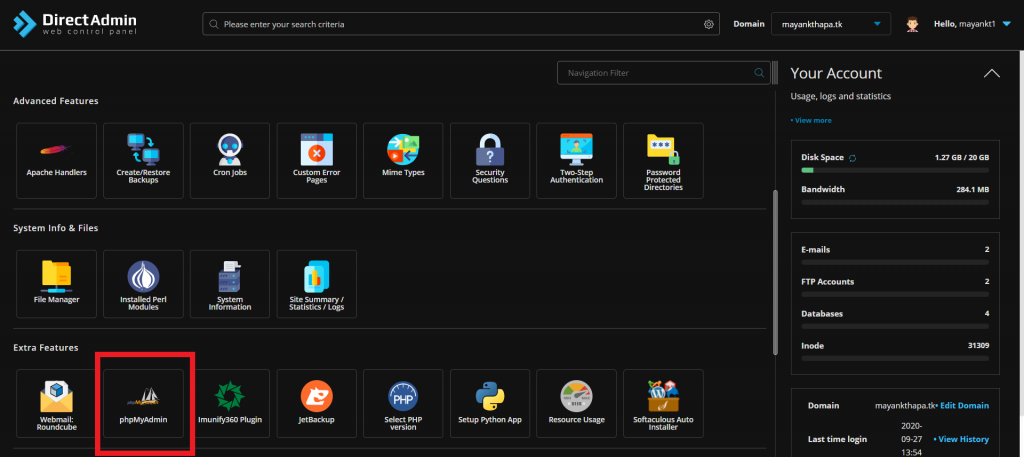View System Information

pyautogui.click(x=230, y=284)
